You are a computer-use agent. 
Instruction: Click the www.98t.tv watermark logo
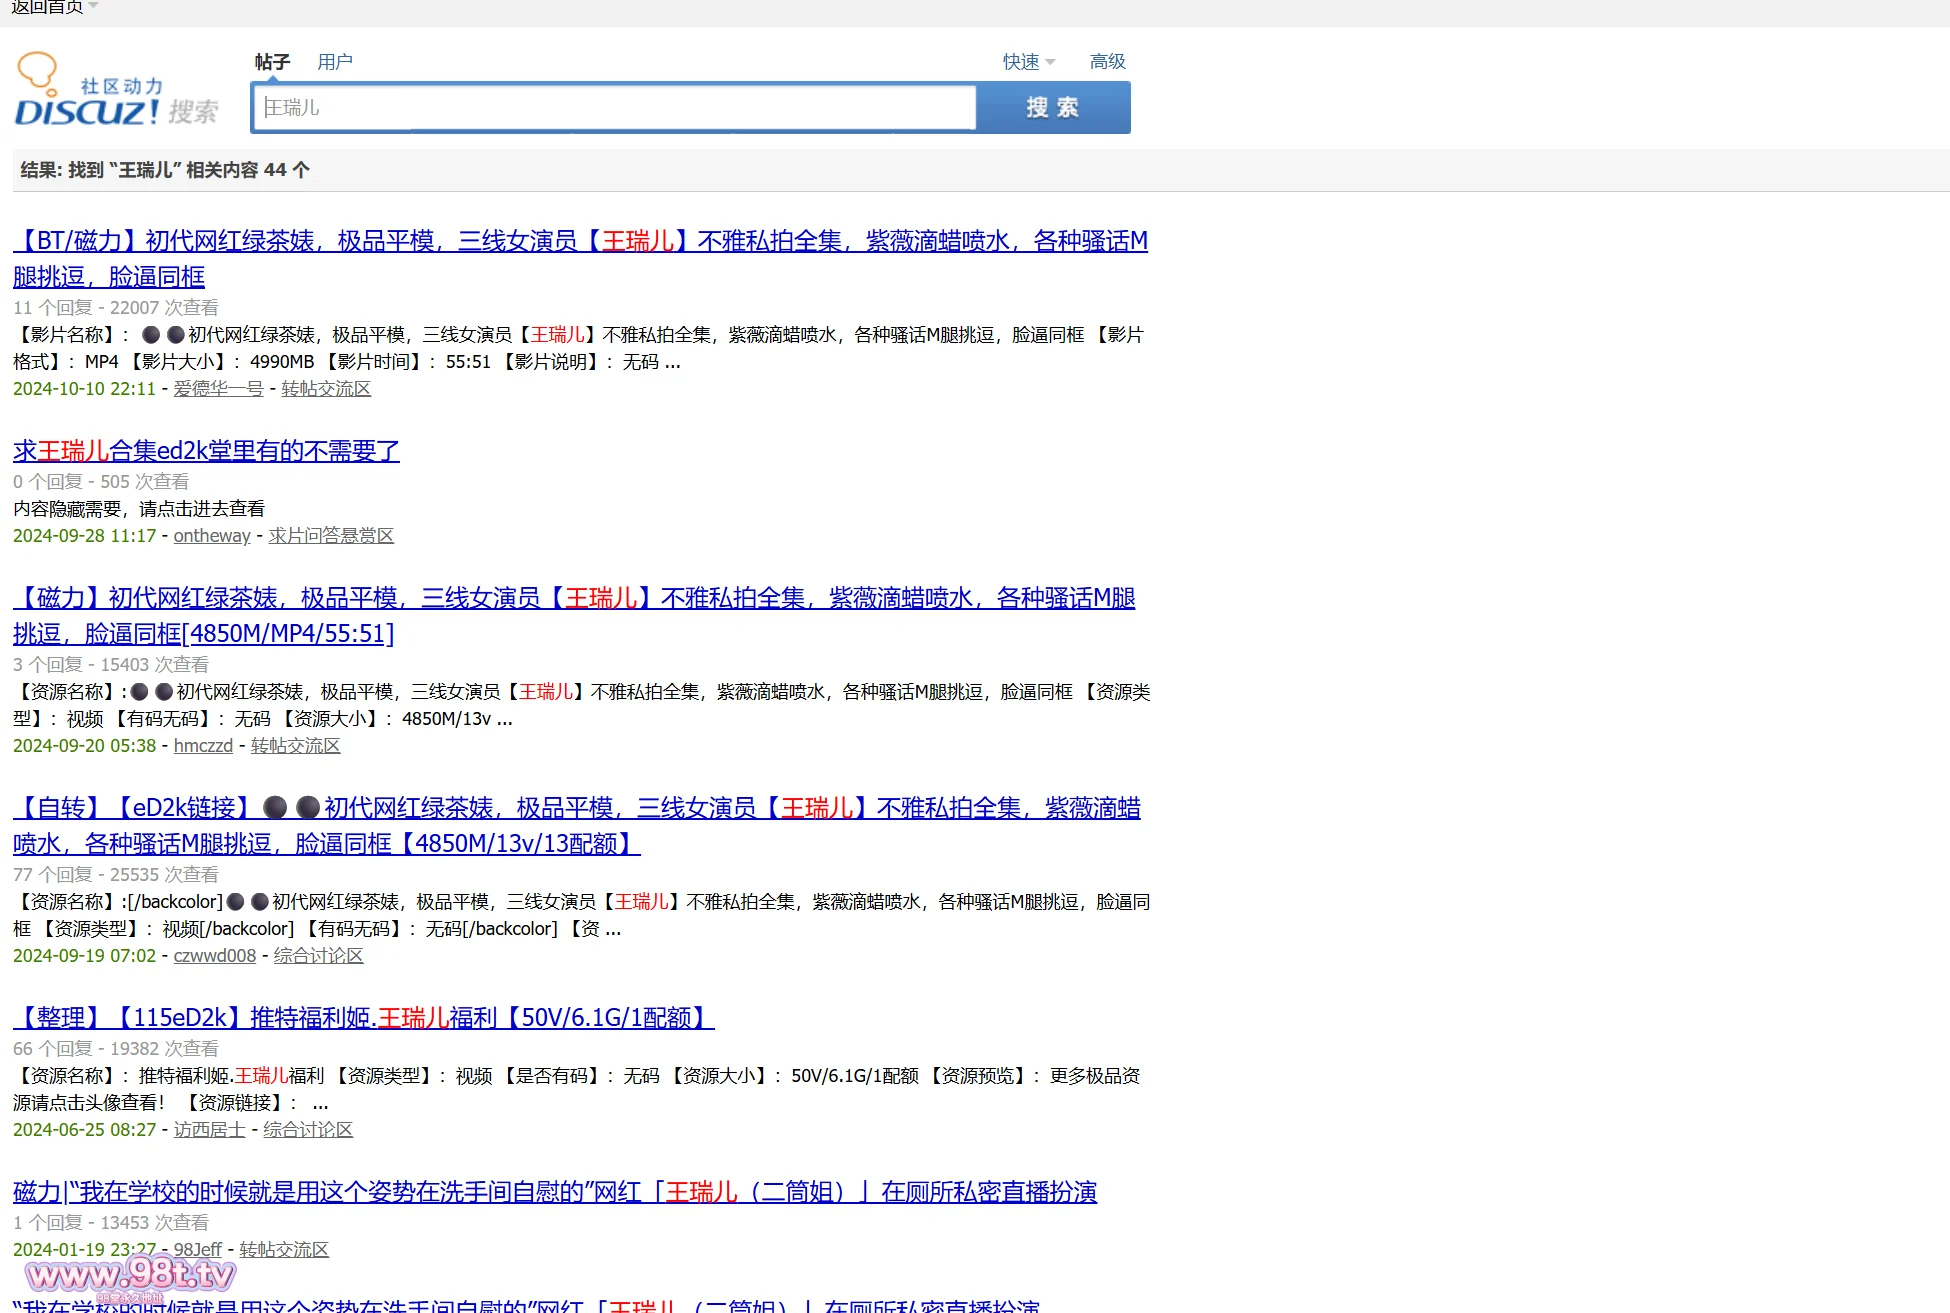[x=130, y=1276]
